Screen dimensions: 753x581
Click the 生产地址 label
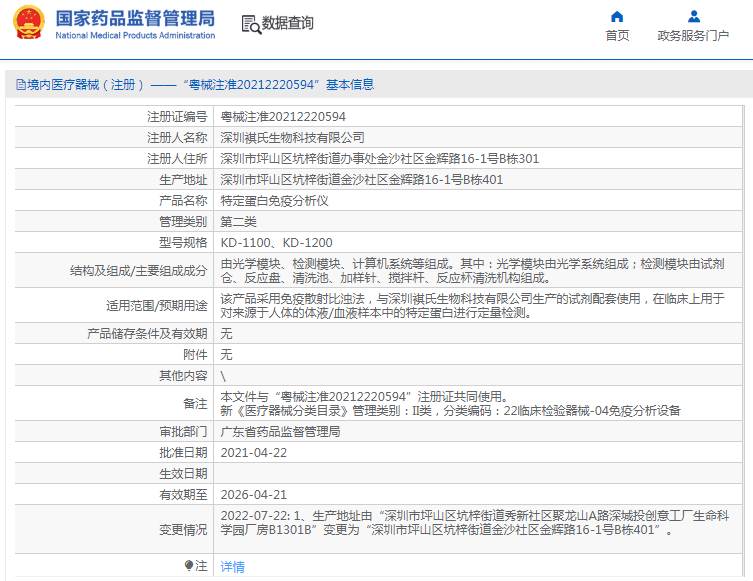coord(183,180)
